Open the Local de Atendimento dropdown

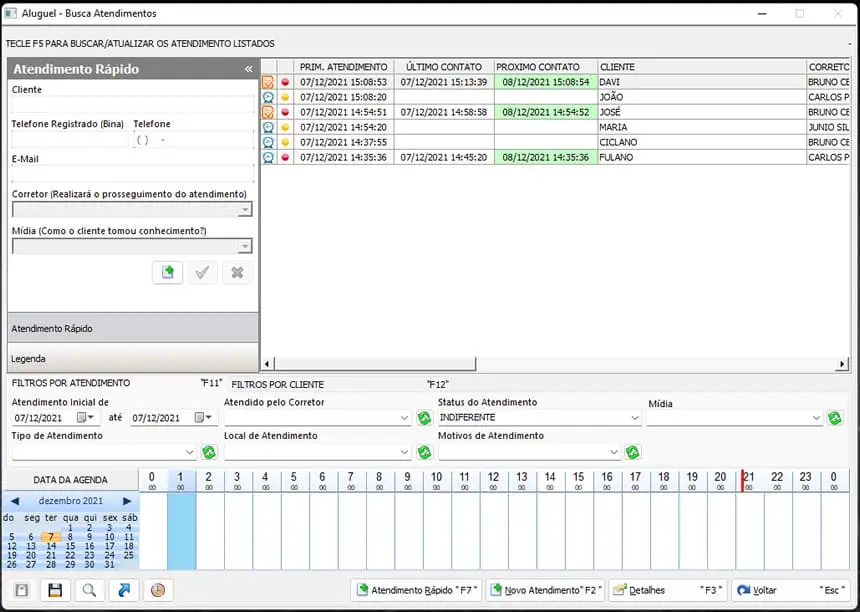coord(405,452)
